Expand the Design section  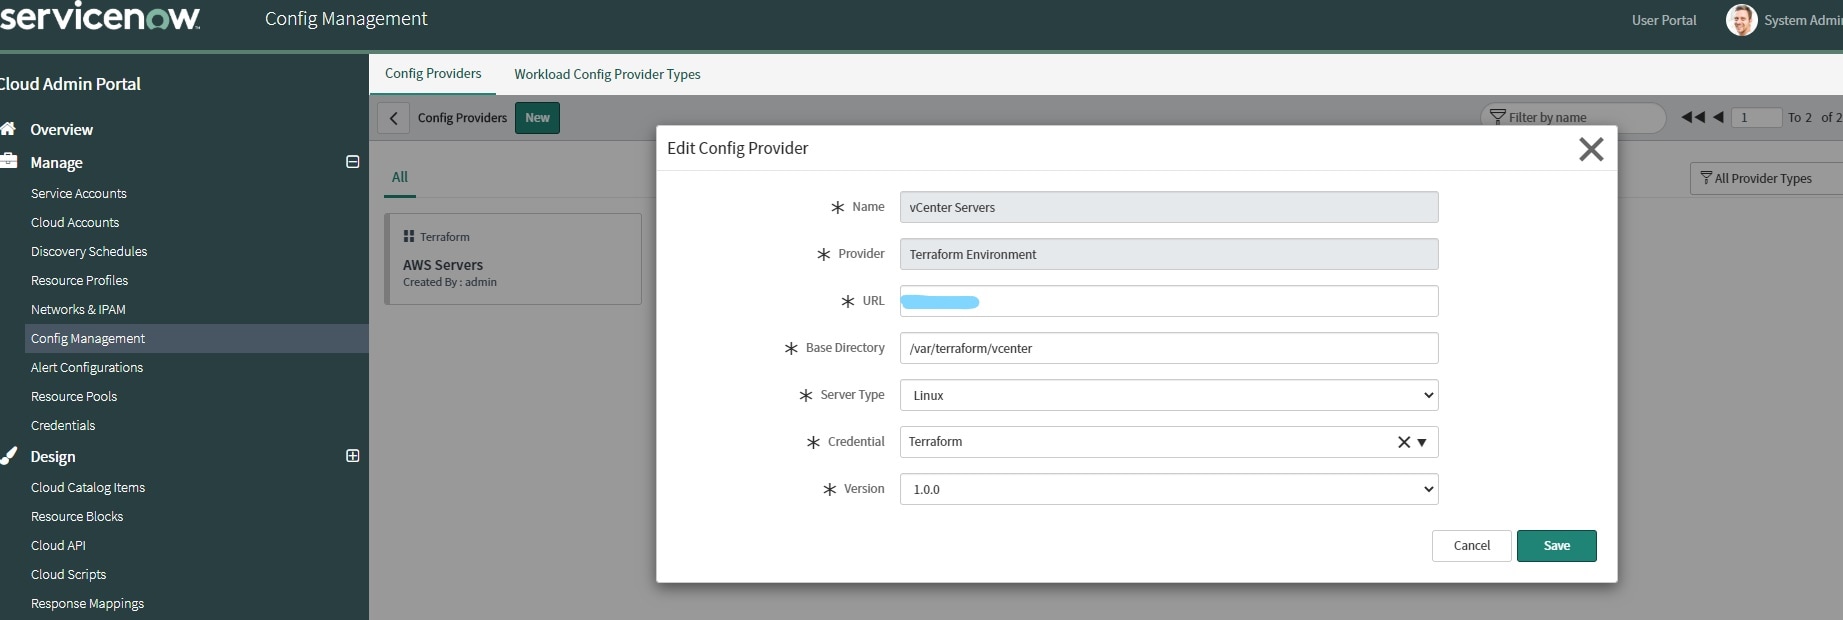coord(352,456)
